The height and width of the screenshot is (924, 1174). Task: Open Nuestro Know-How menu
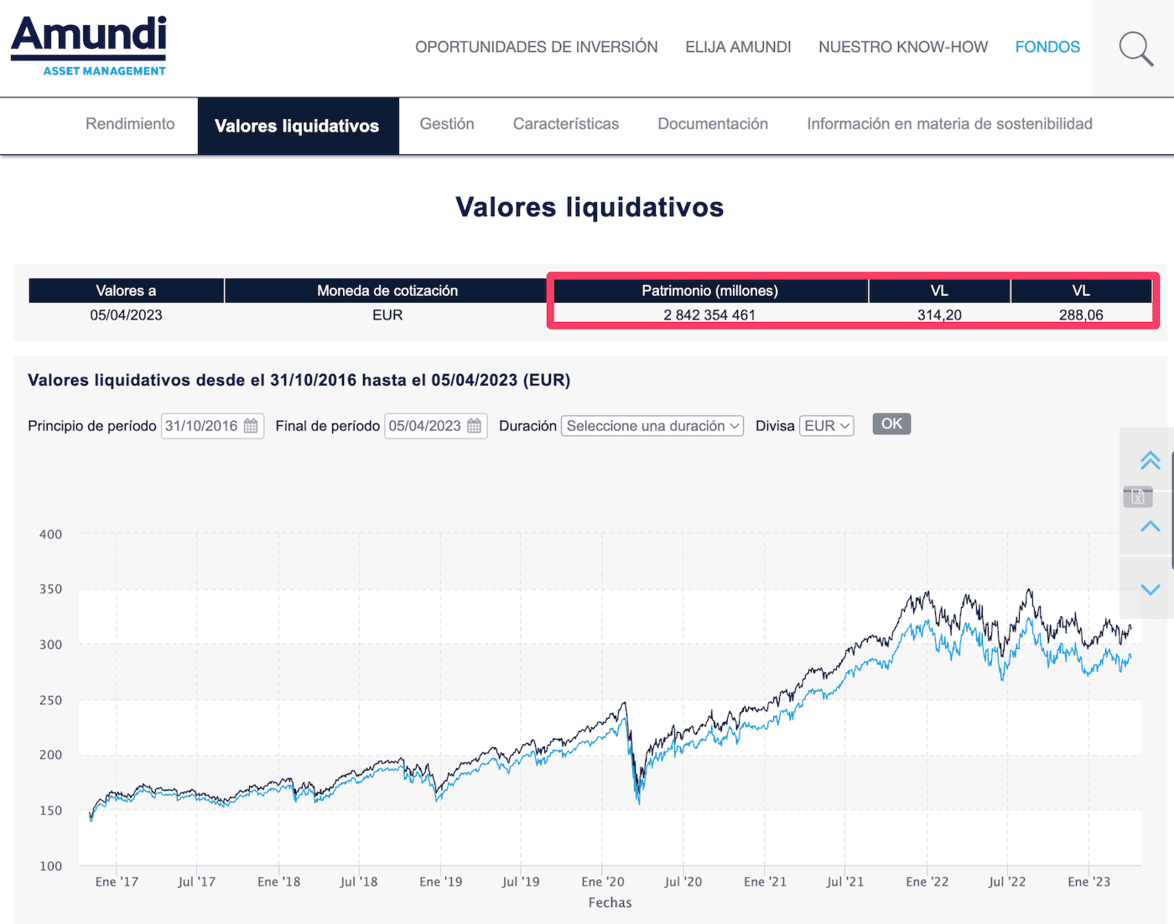(x=903, y=47)
